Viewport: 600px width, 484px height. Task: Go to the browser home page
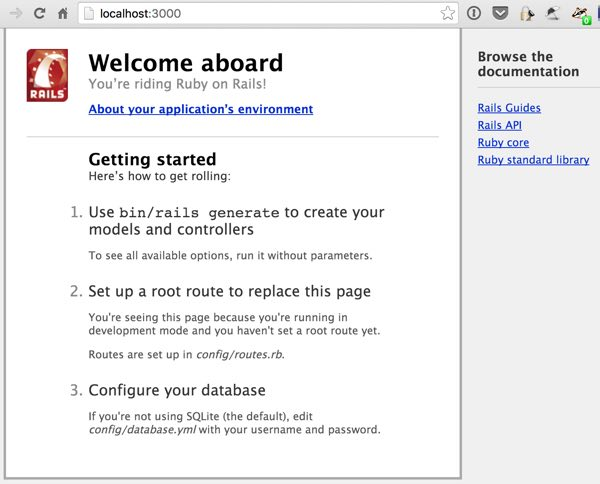point(62,14)
